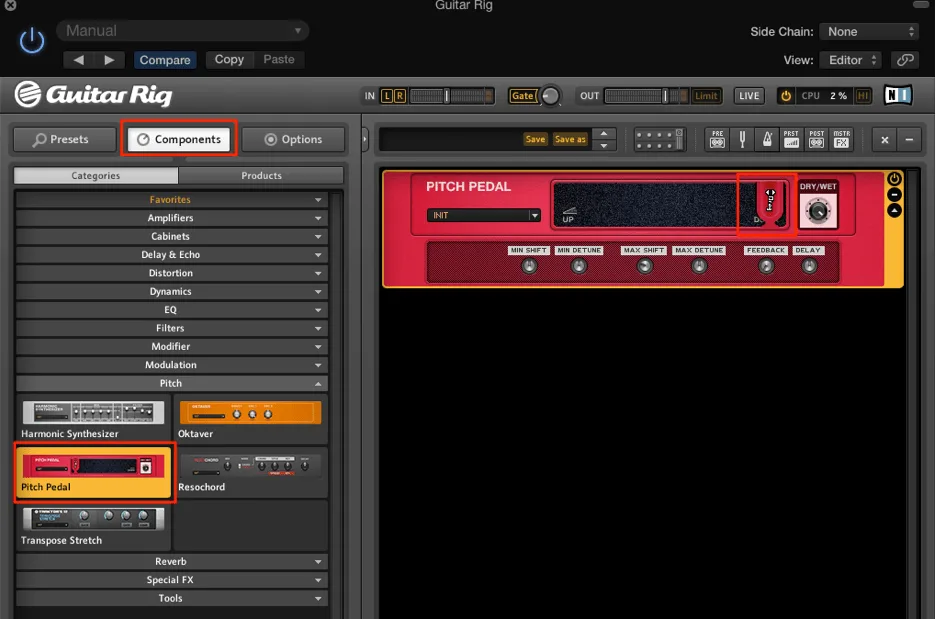Show the tuner fork icon
The image size is (936, 619).
click(743, 139)
